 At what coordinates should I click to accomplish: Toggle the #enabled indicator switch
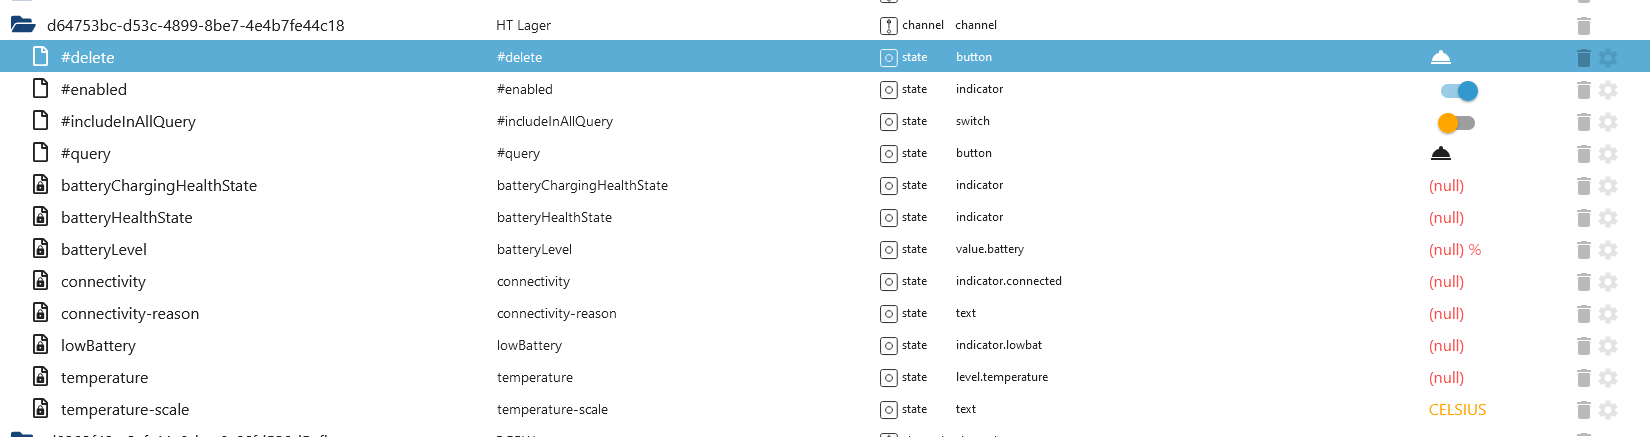1459,91
